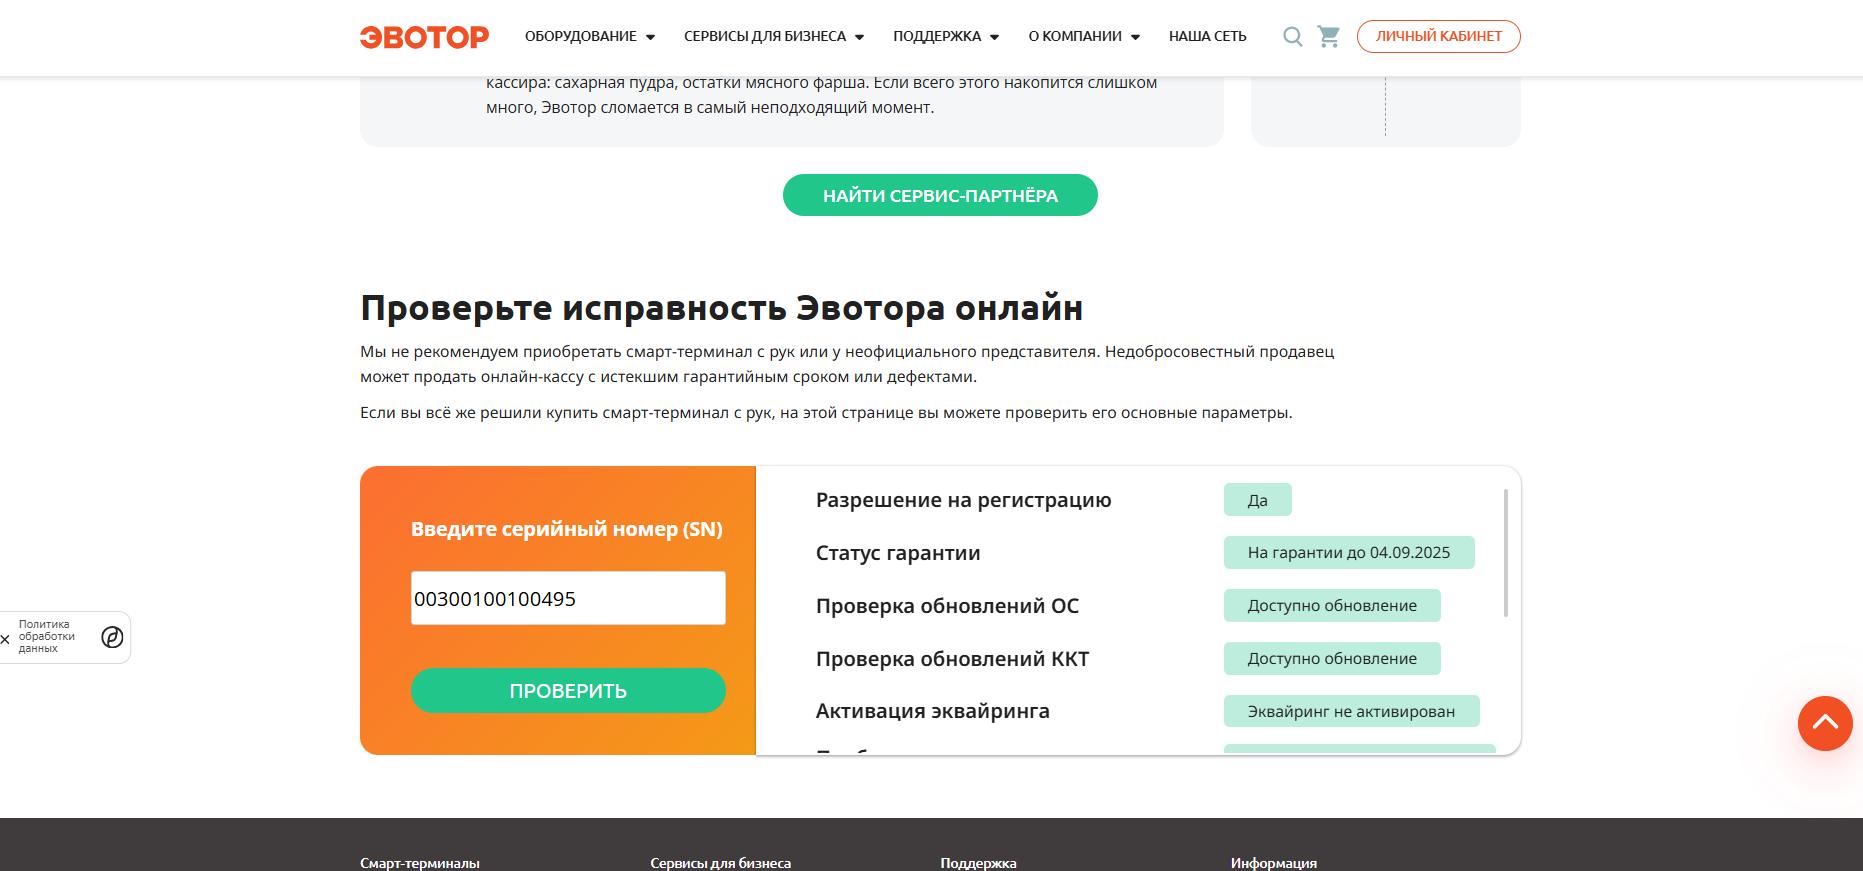Click 'Активация эквайринга' label
This screenshot has width=1863, height=871.
[x=933, y=711]
